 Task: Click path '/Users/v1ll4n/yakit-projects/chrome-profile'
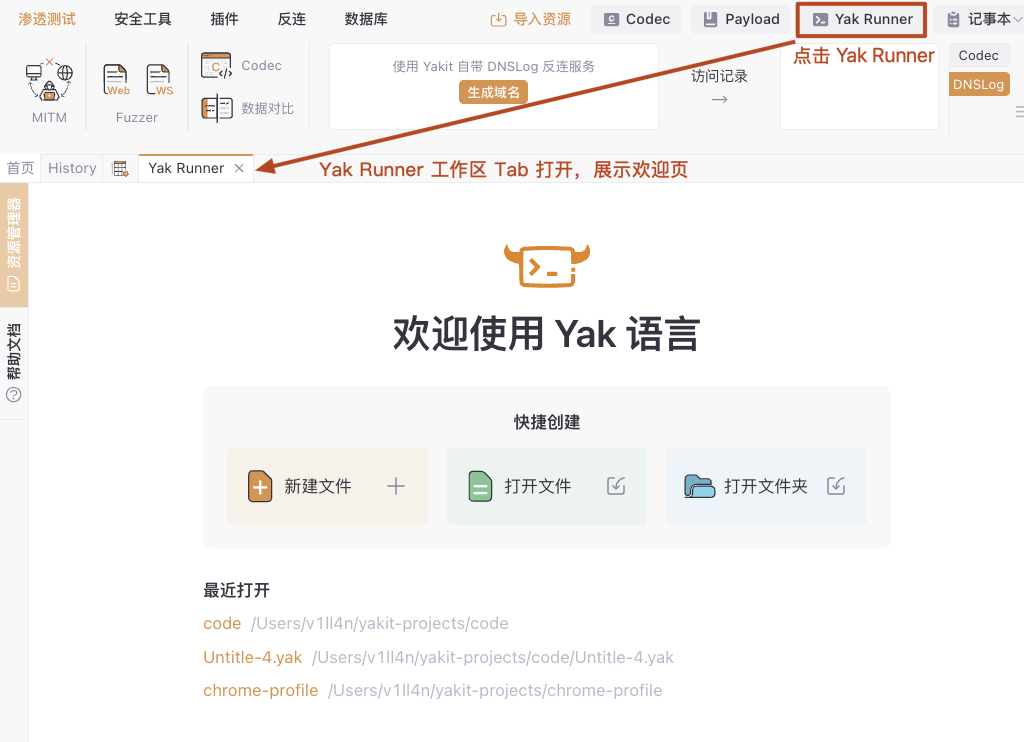coord(495,690)
